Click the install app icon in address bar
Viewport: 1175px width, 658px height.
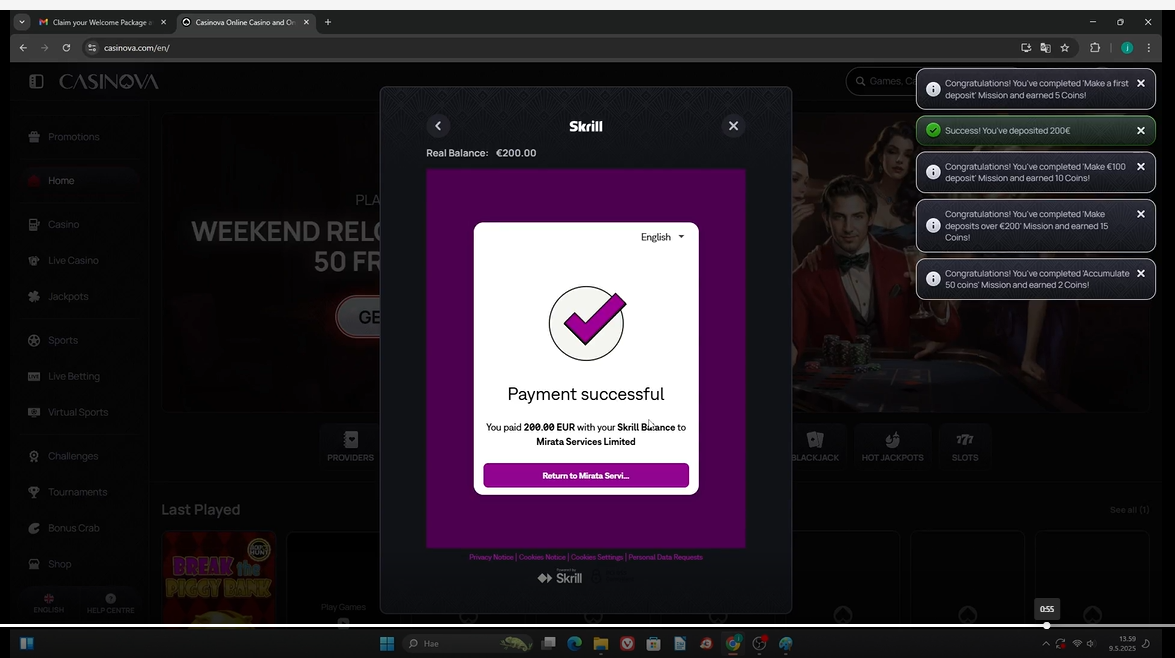[1026, 47]
